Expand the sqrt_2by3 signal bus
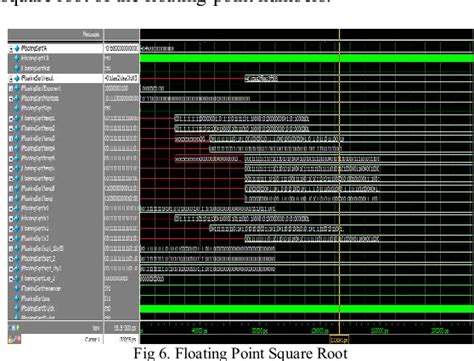Viewport: 474px width, 361px height. (11, 249)
